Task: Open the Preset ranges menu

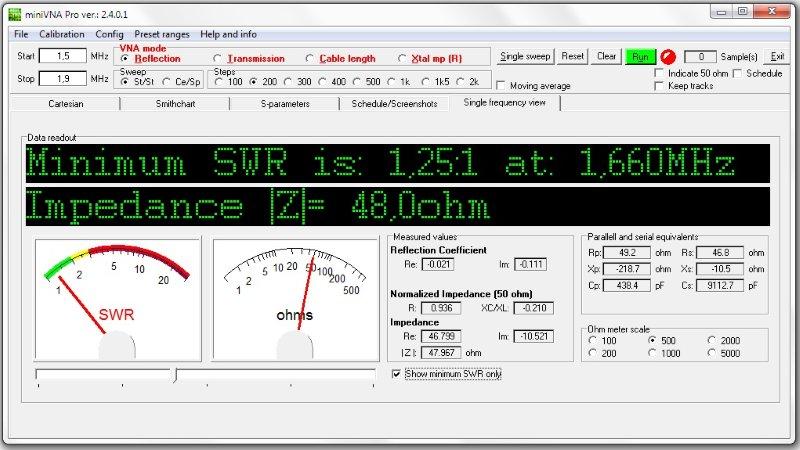Action: pos(162,34)
